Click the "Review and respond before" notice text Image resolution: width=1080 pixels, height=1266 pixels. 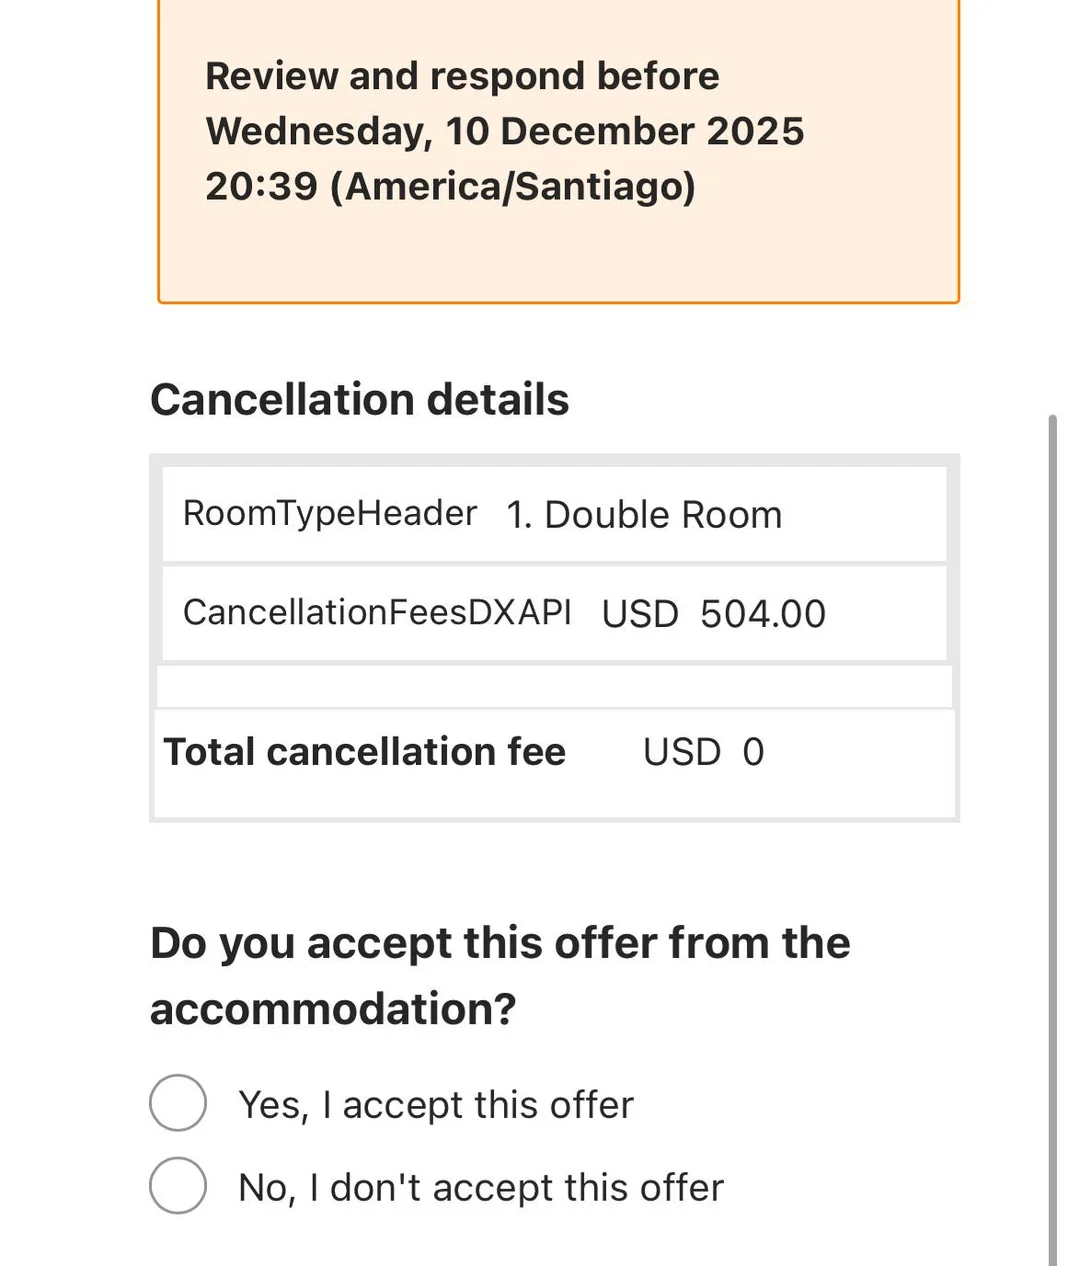pyautogui.click(x=462, y=76)
